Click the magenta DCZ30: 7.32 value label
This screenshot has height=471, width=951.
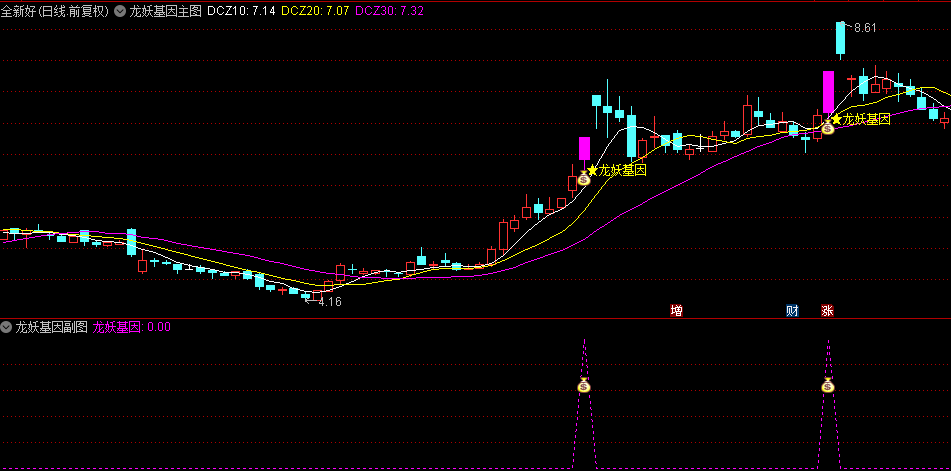click(x=389, y=11)
